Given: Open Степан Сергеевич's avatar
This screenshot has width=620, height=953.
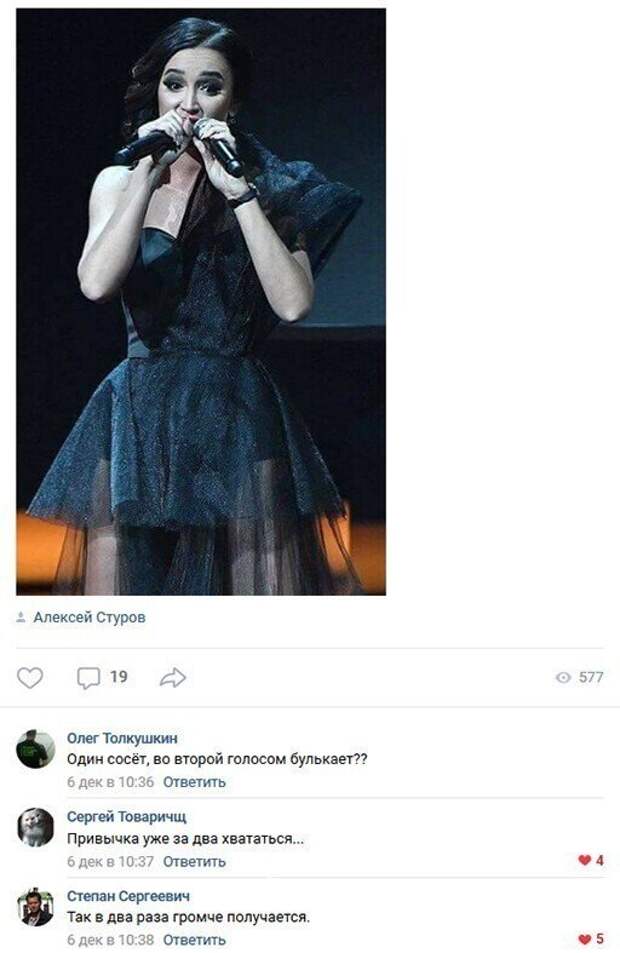Looking at the screenshot, I should tap(36, 906).
